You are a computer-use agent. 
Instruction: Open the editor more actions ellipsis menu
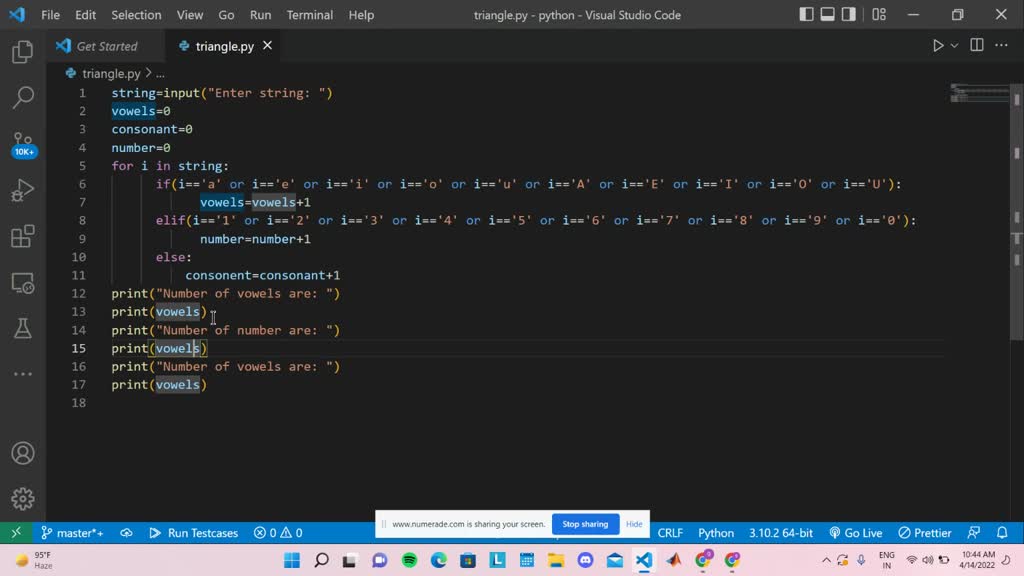(1001, 45)
